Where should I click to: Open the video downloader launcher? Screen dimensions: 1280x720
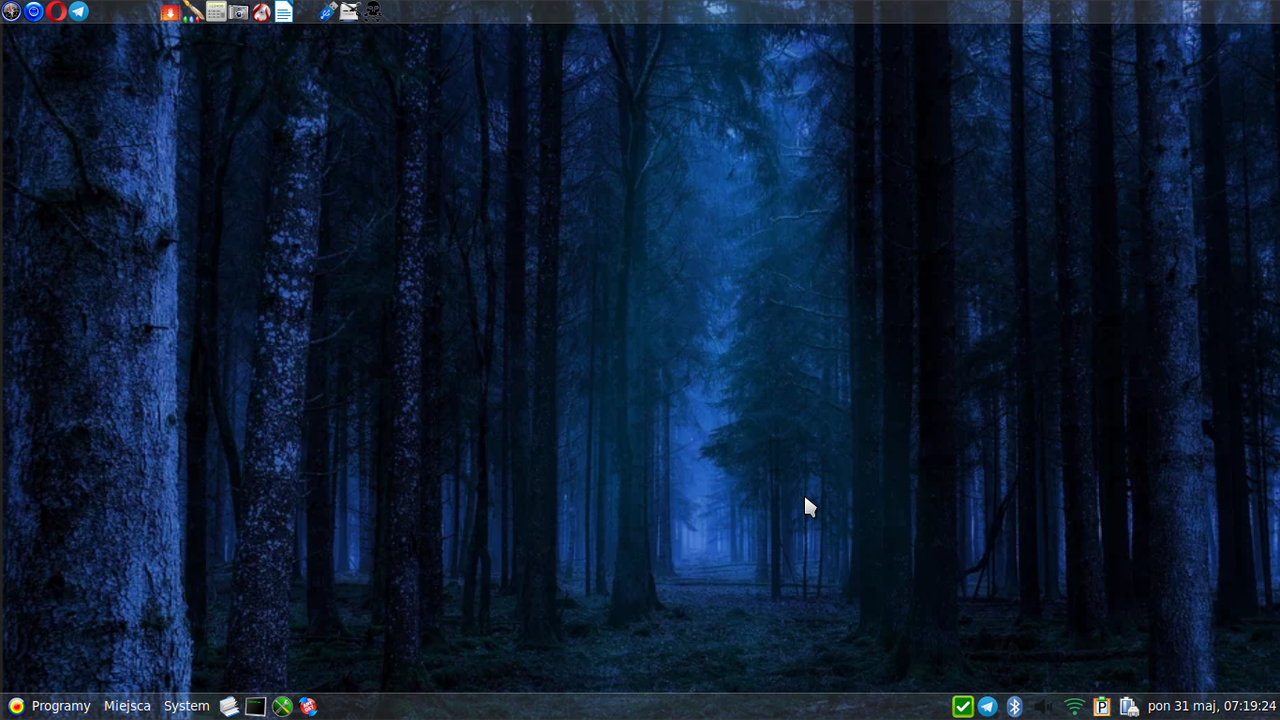pyautogui.click(x=170, y=12)
